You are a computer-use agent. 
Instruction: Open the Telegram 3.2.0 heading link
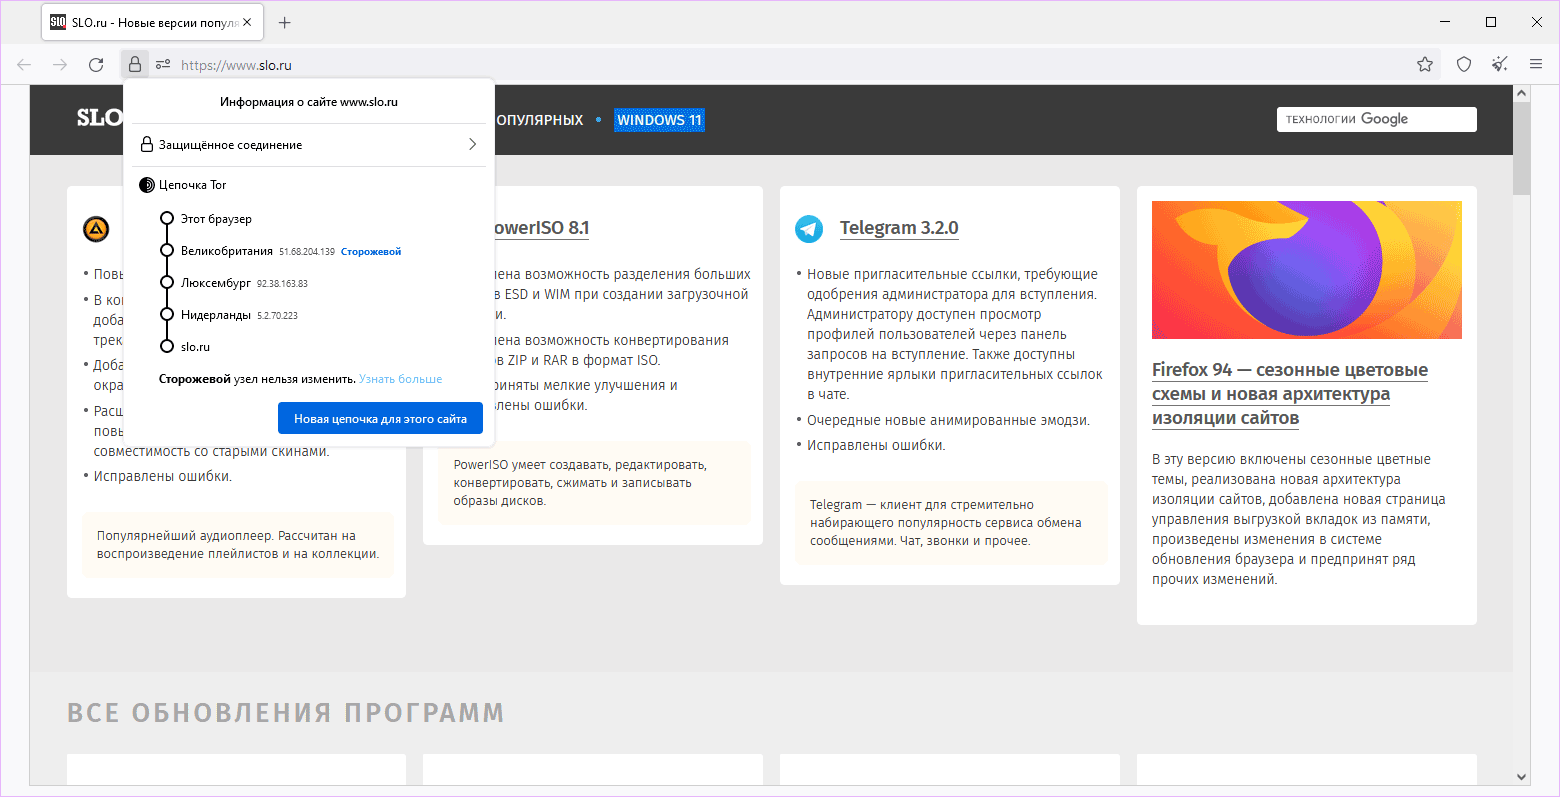tap(899, 228)
